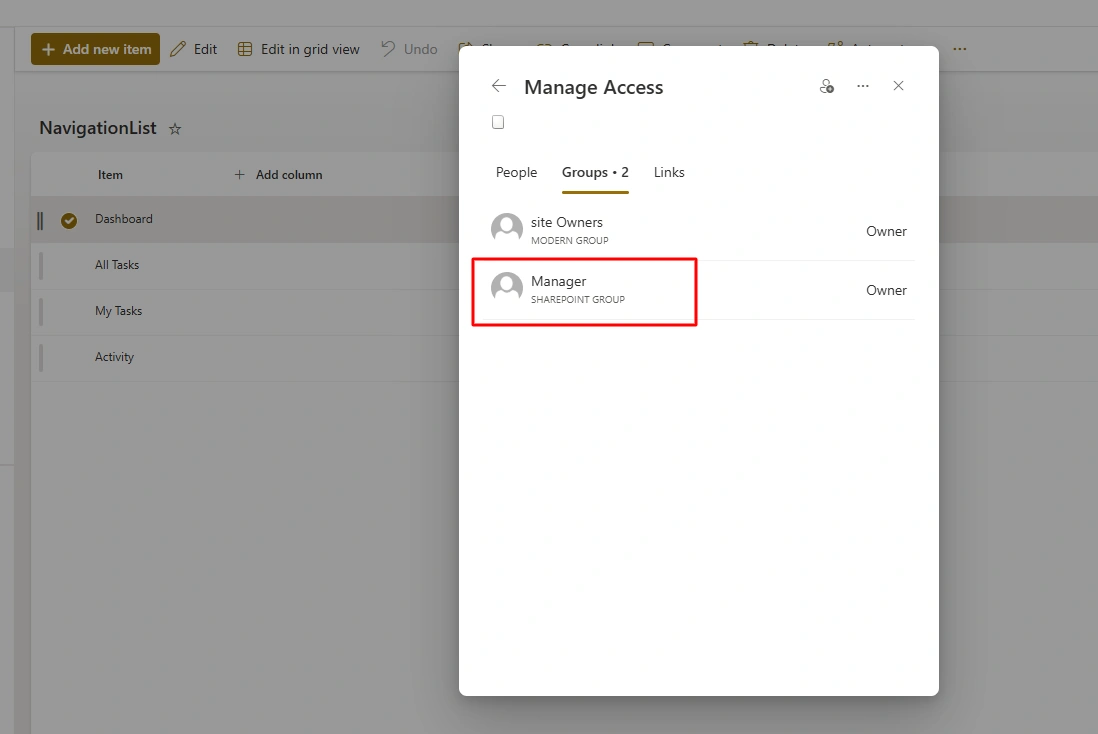Select the Activity list item
This screenshot has width=1098, height=734.
tap(114, 356)
